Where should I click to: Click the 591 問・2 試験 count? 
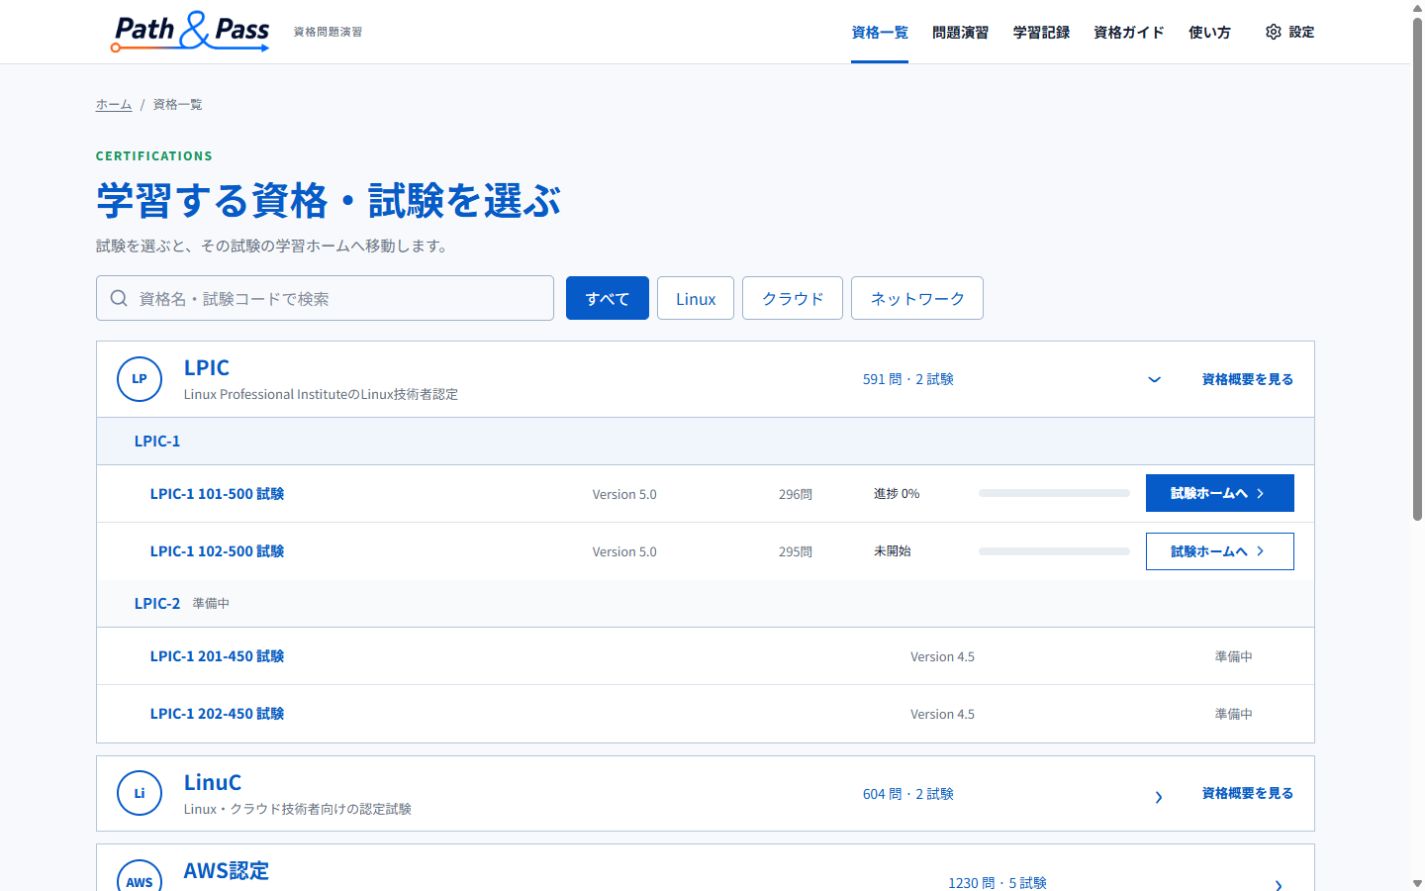(x=908, y=379)
